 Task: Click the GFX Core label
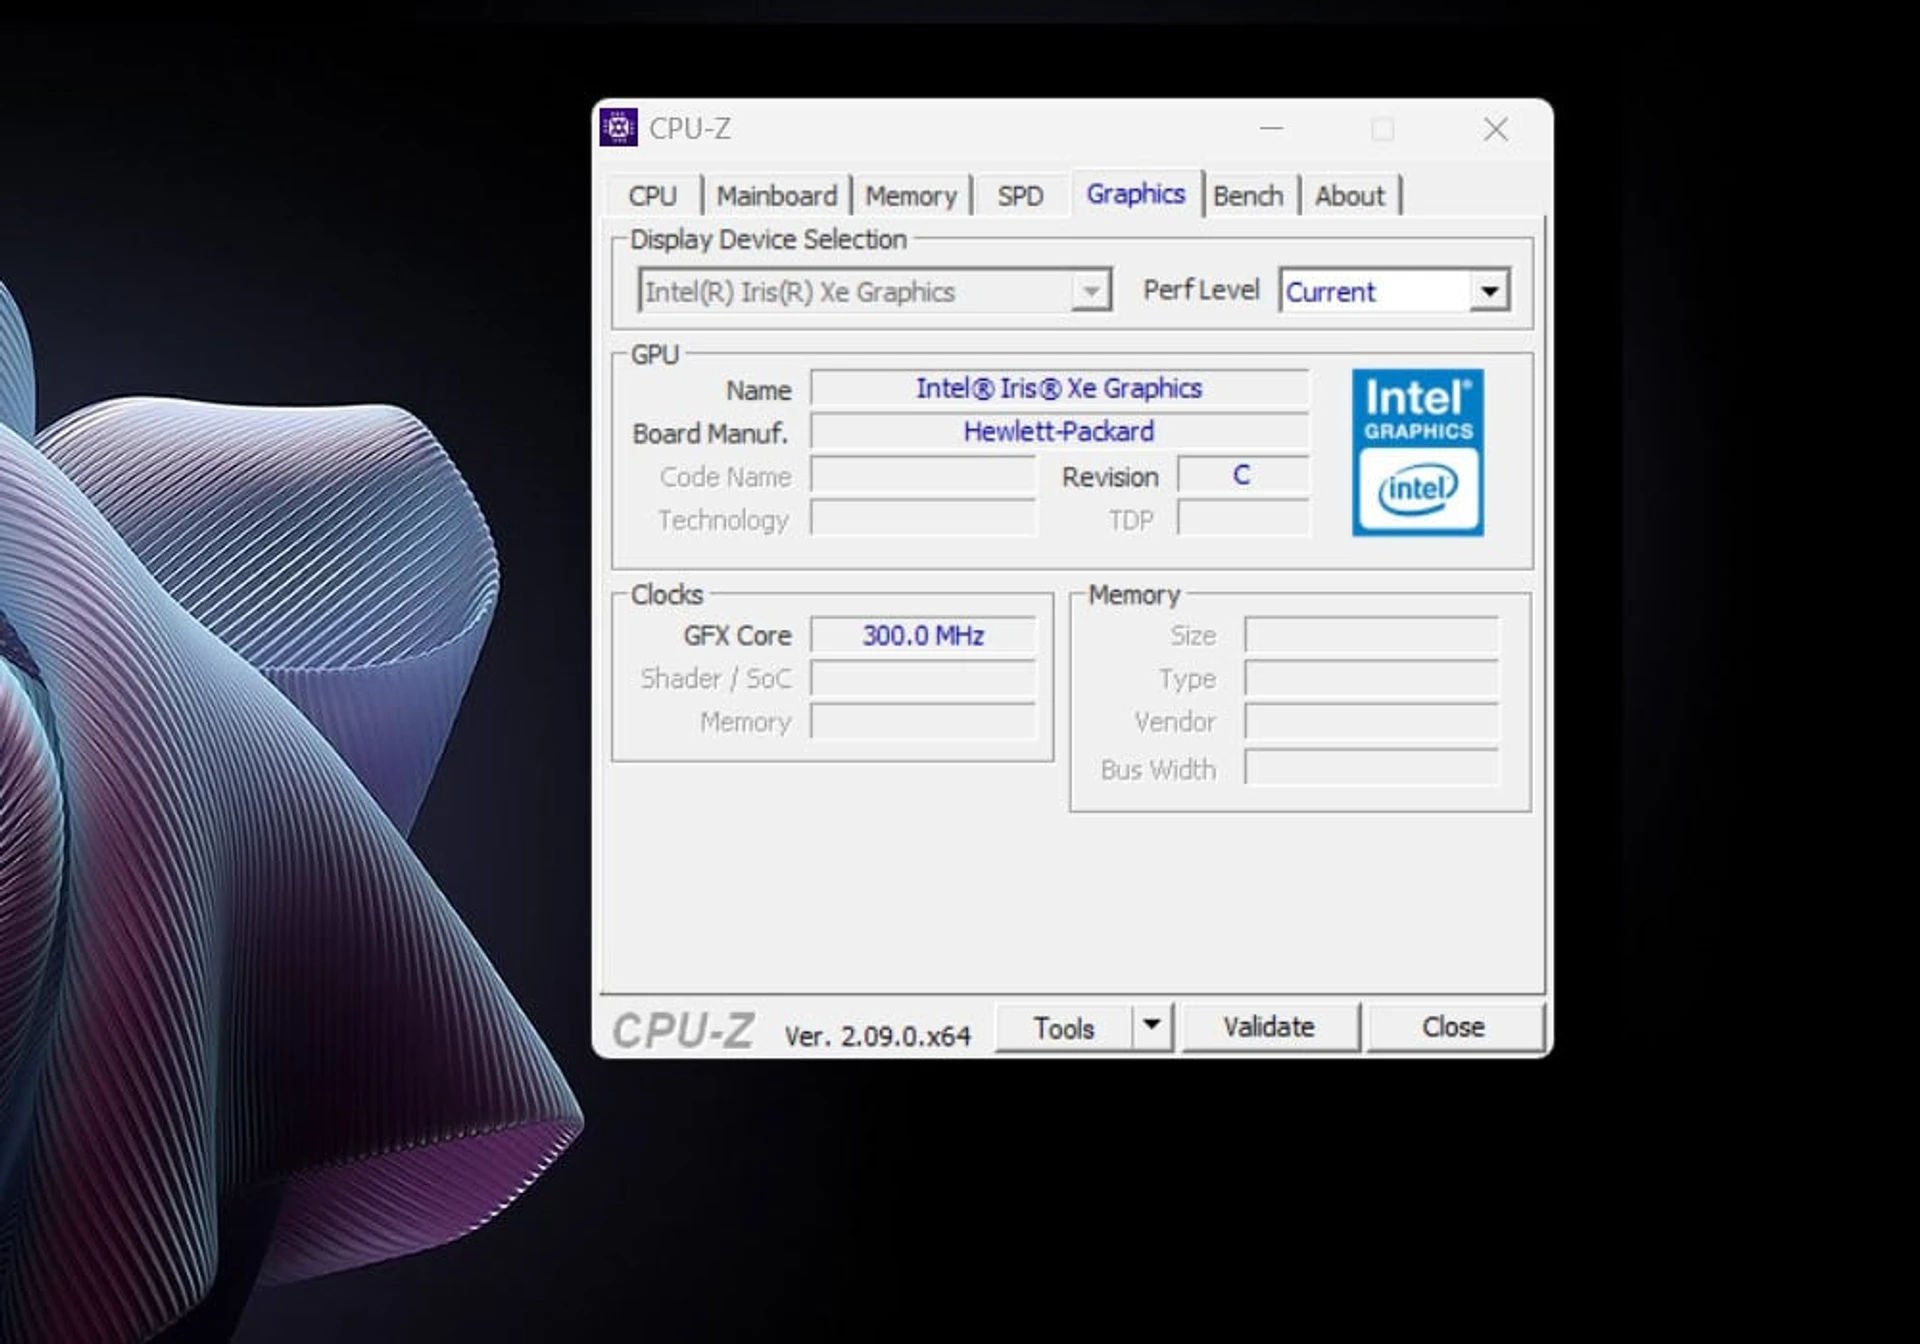pyautogui.click(x=737, y=636)
